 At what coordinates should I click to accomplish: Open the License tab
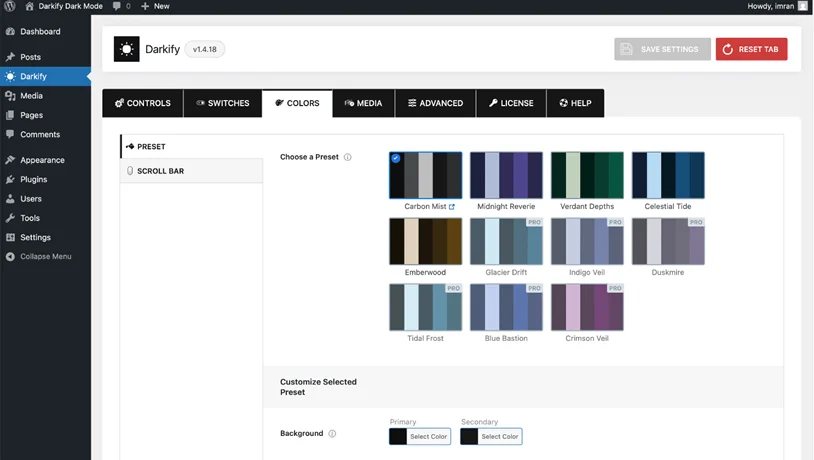pos(511,103)
